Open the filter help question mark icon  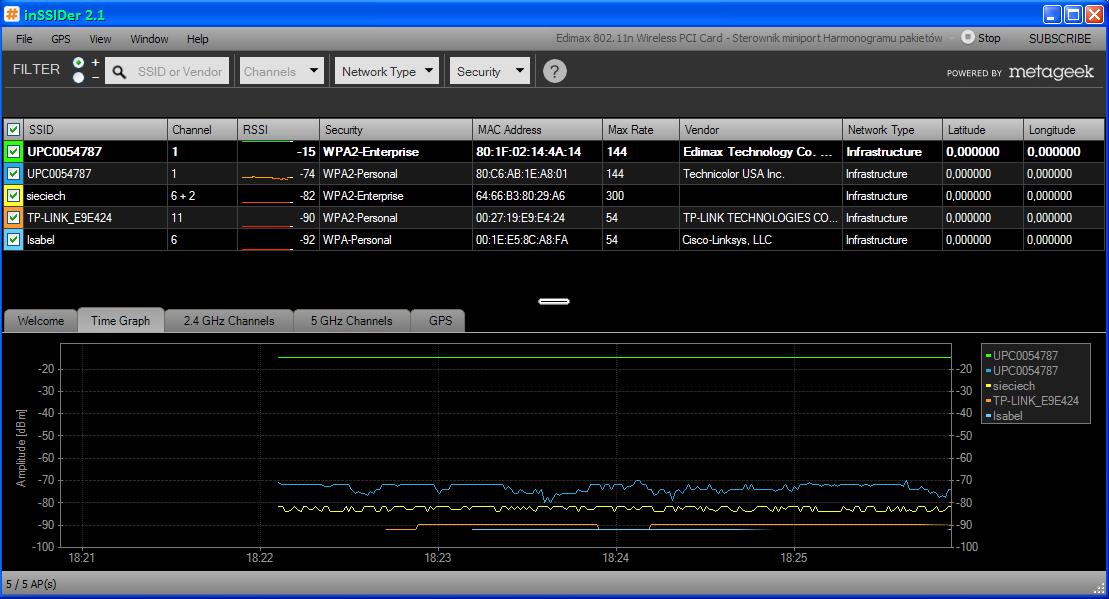coord(554,71)
